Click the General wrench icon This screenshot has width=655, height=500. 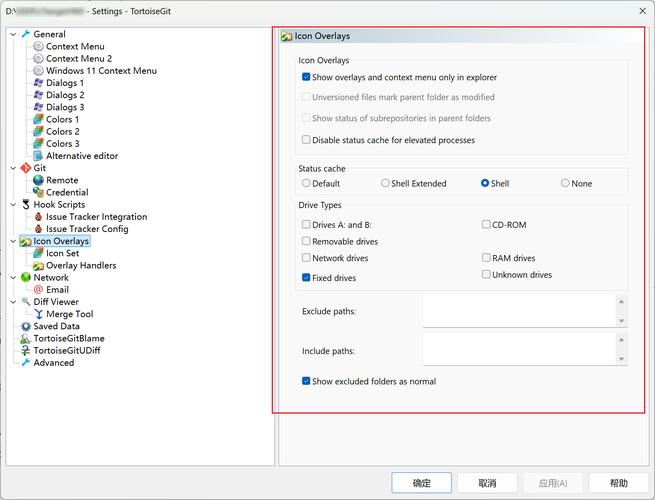coord(26,34)
